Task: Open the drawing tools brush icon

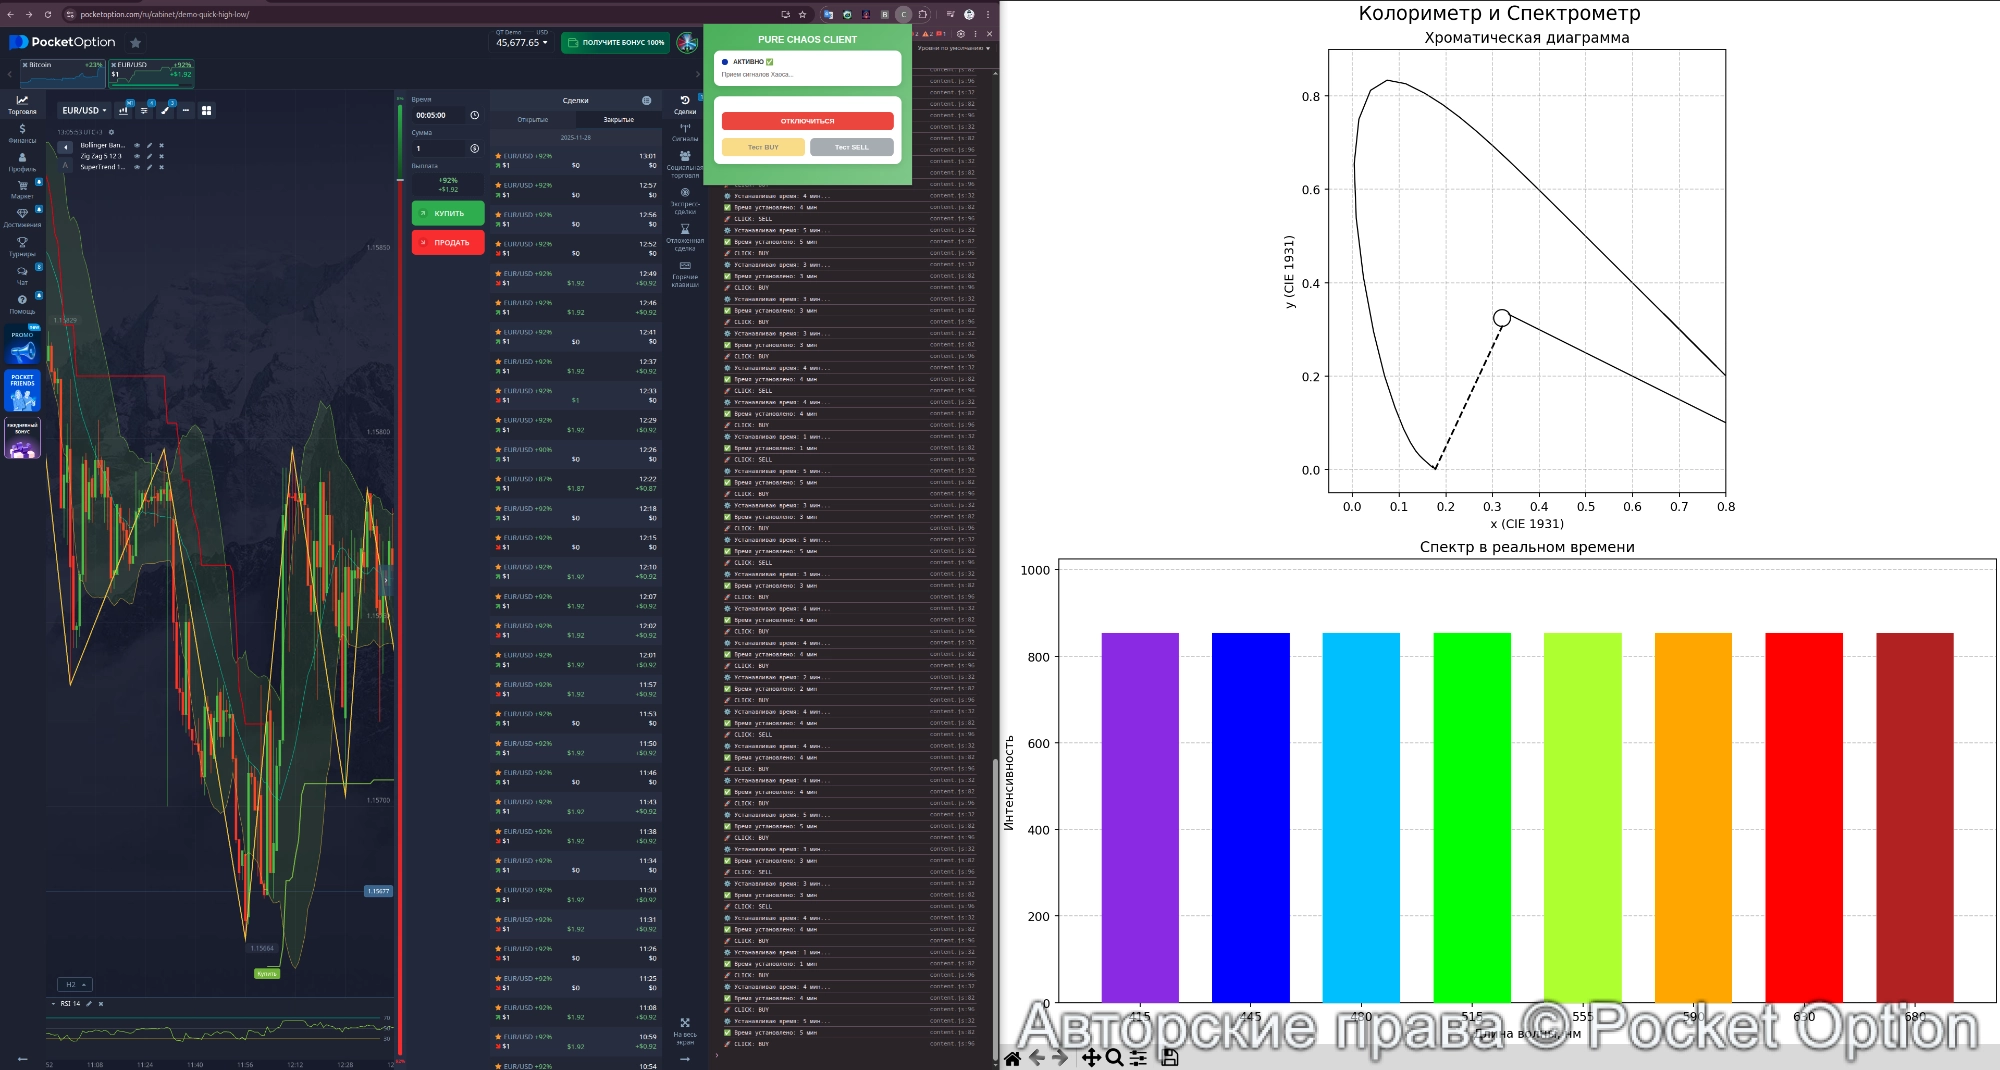Action: click(x=165, y=110)
